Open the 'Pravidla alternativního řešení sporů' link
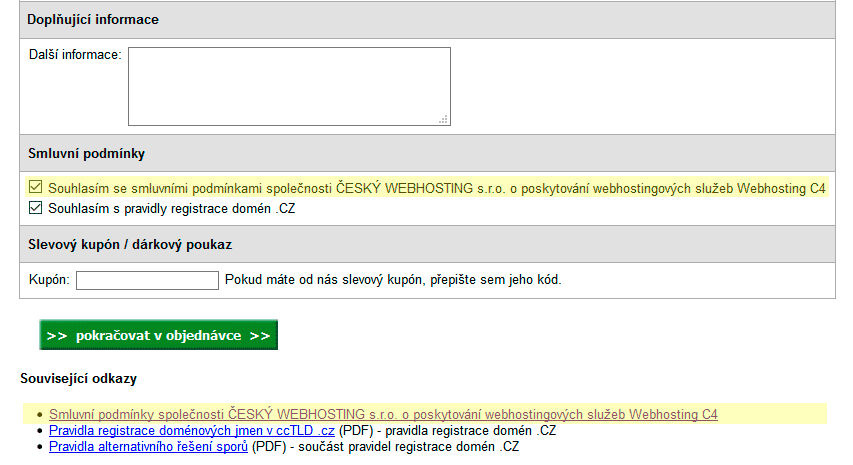 pos(148,447)
